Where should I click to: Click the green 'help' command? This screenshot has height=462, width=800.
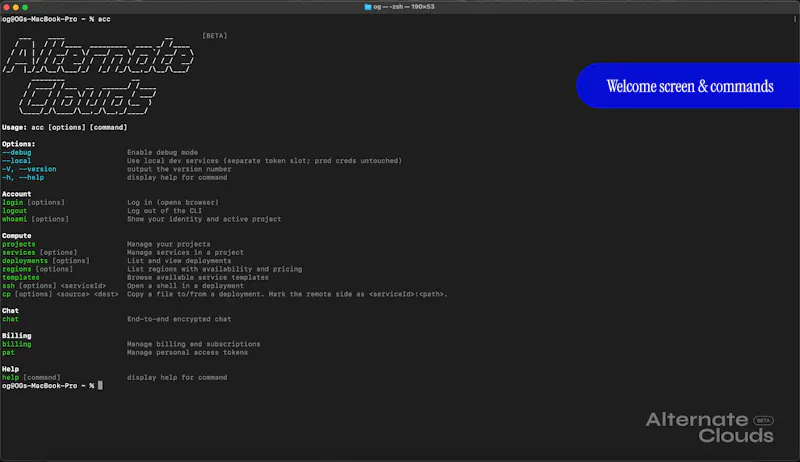[10, 377]
